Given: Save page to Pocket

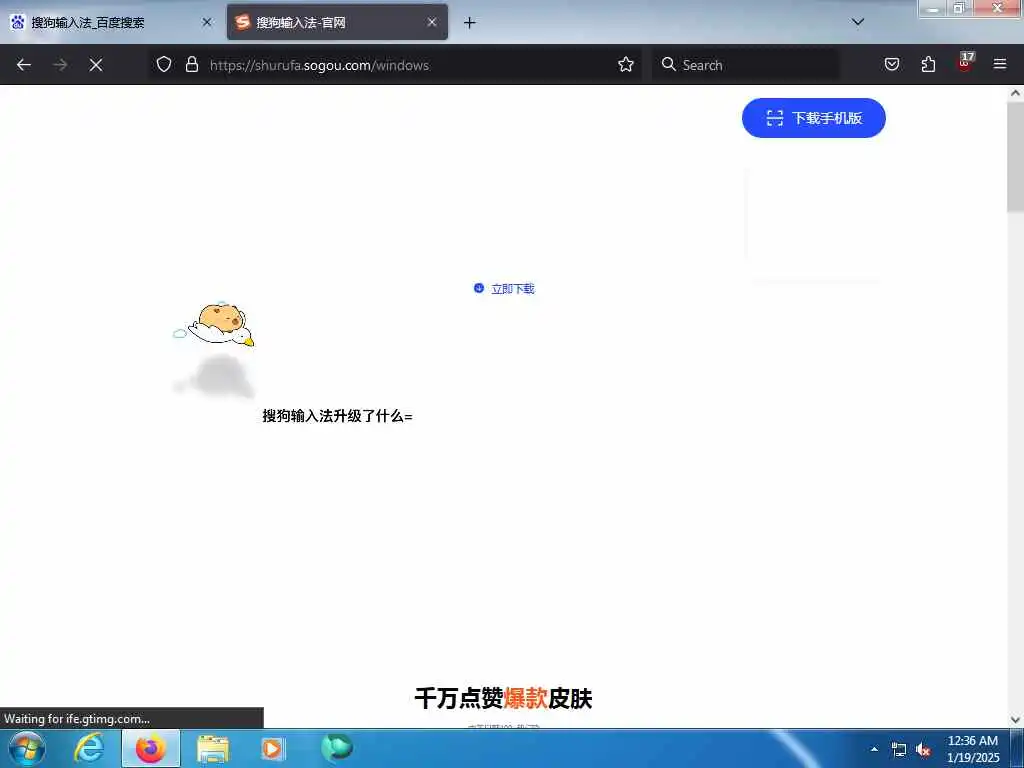Looking at the screenshot, I should point(892,64).
